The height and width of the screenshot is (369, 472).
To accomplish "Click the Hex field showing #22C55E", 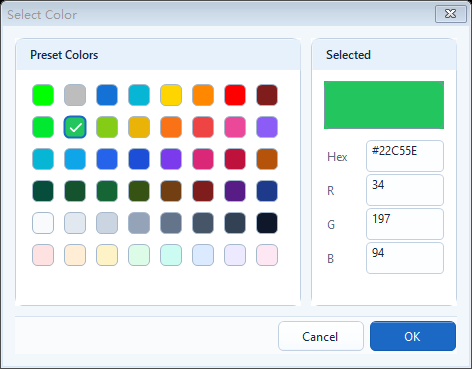I will (x=405, y=156).
